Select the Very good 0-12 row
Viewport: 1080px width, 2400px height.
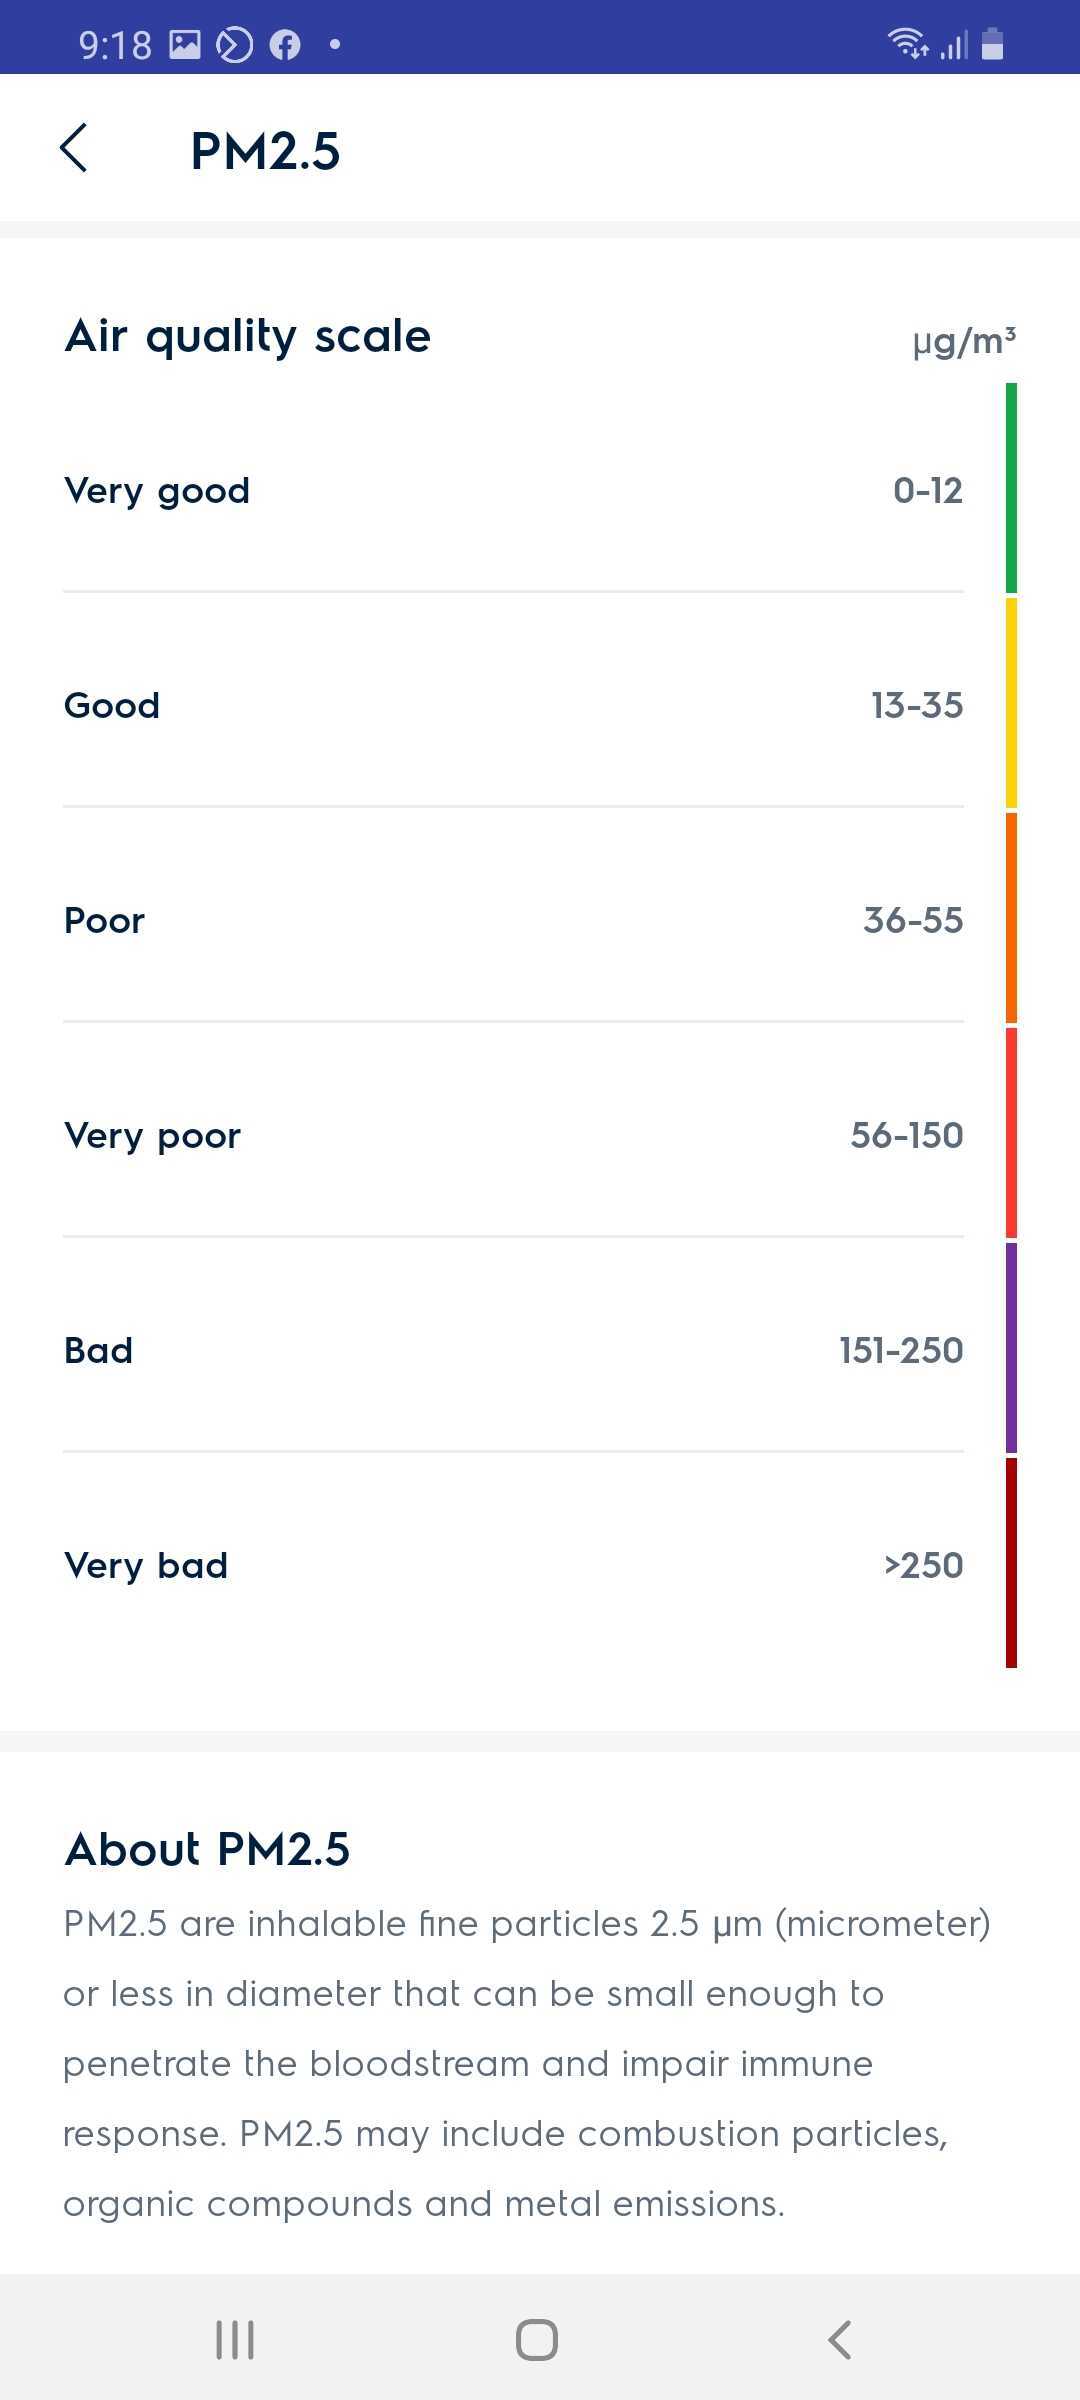(513, 491)
